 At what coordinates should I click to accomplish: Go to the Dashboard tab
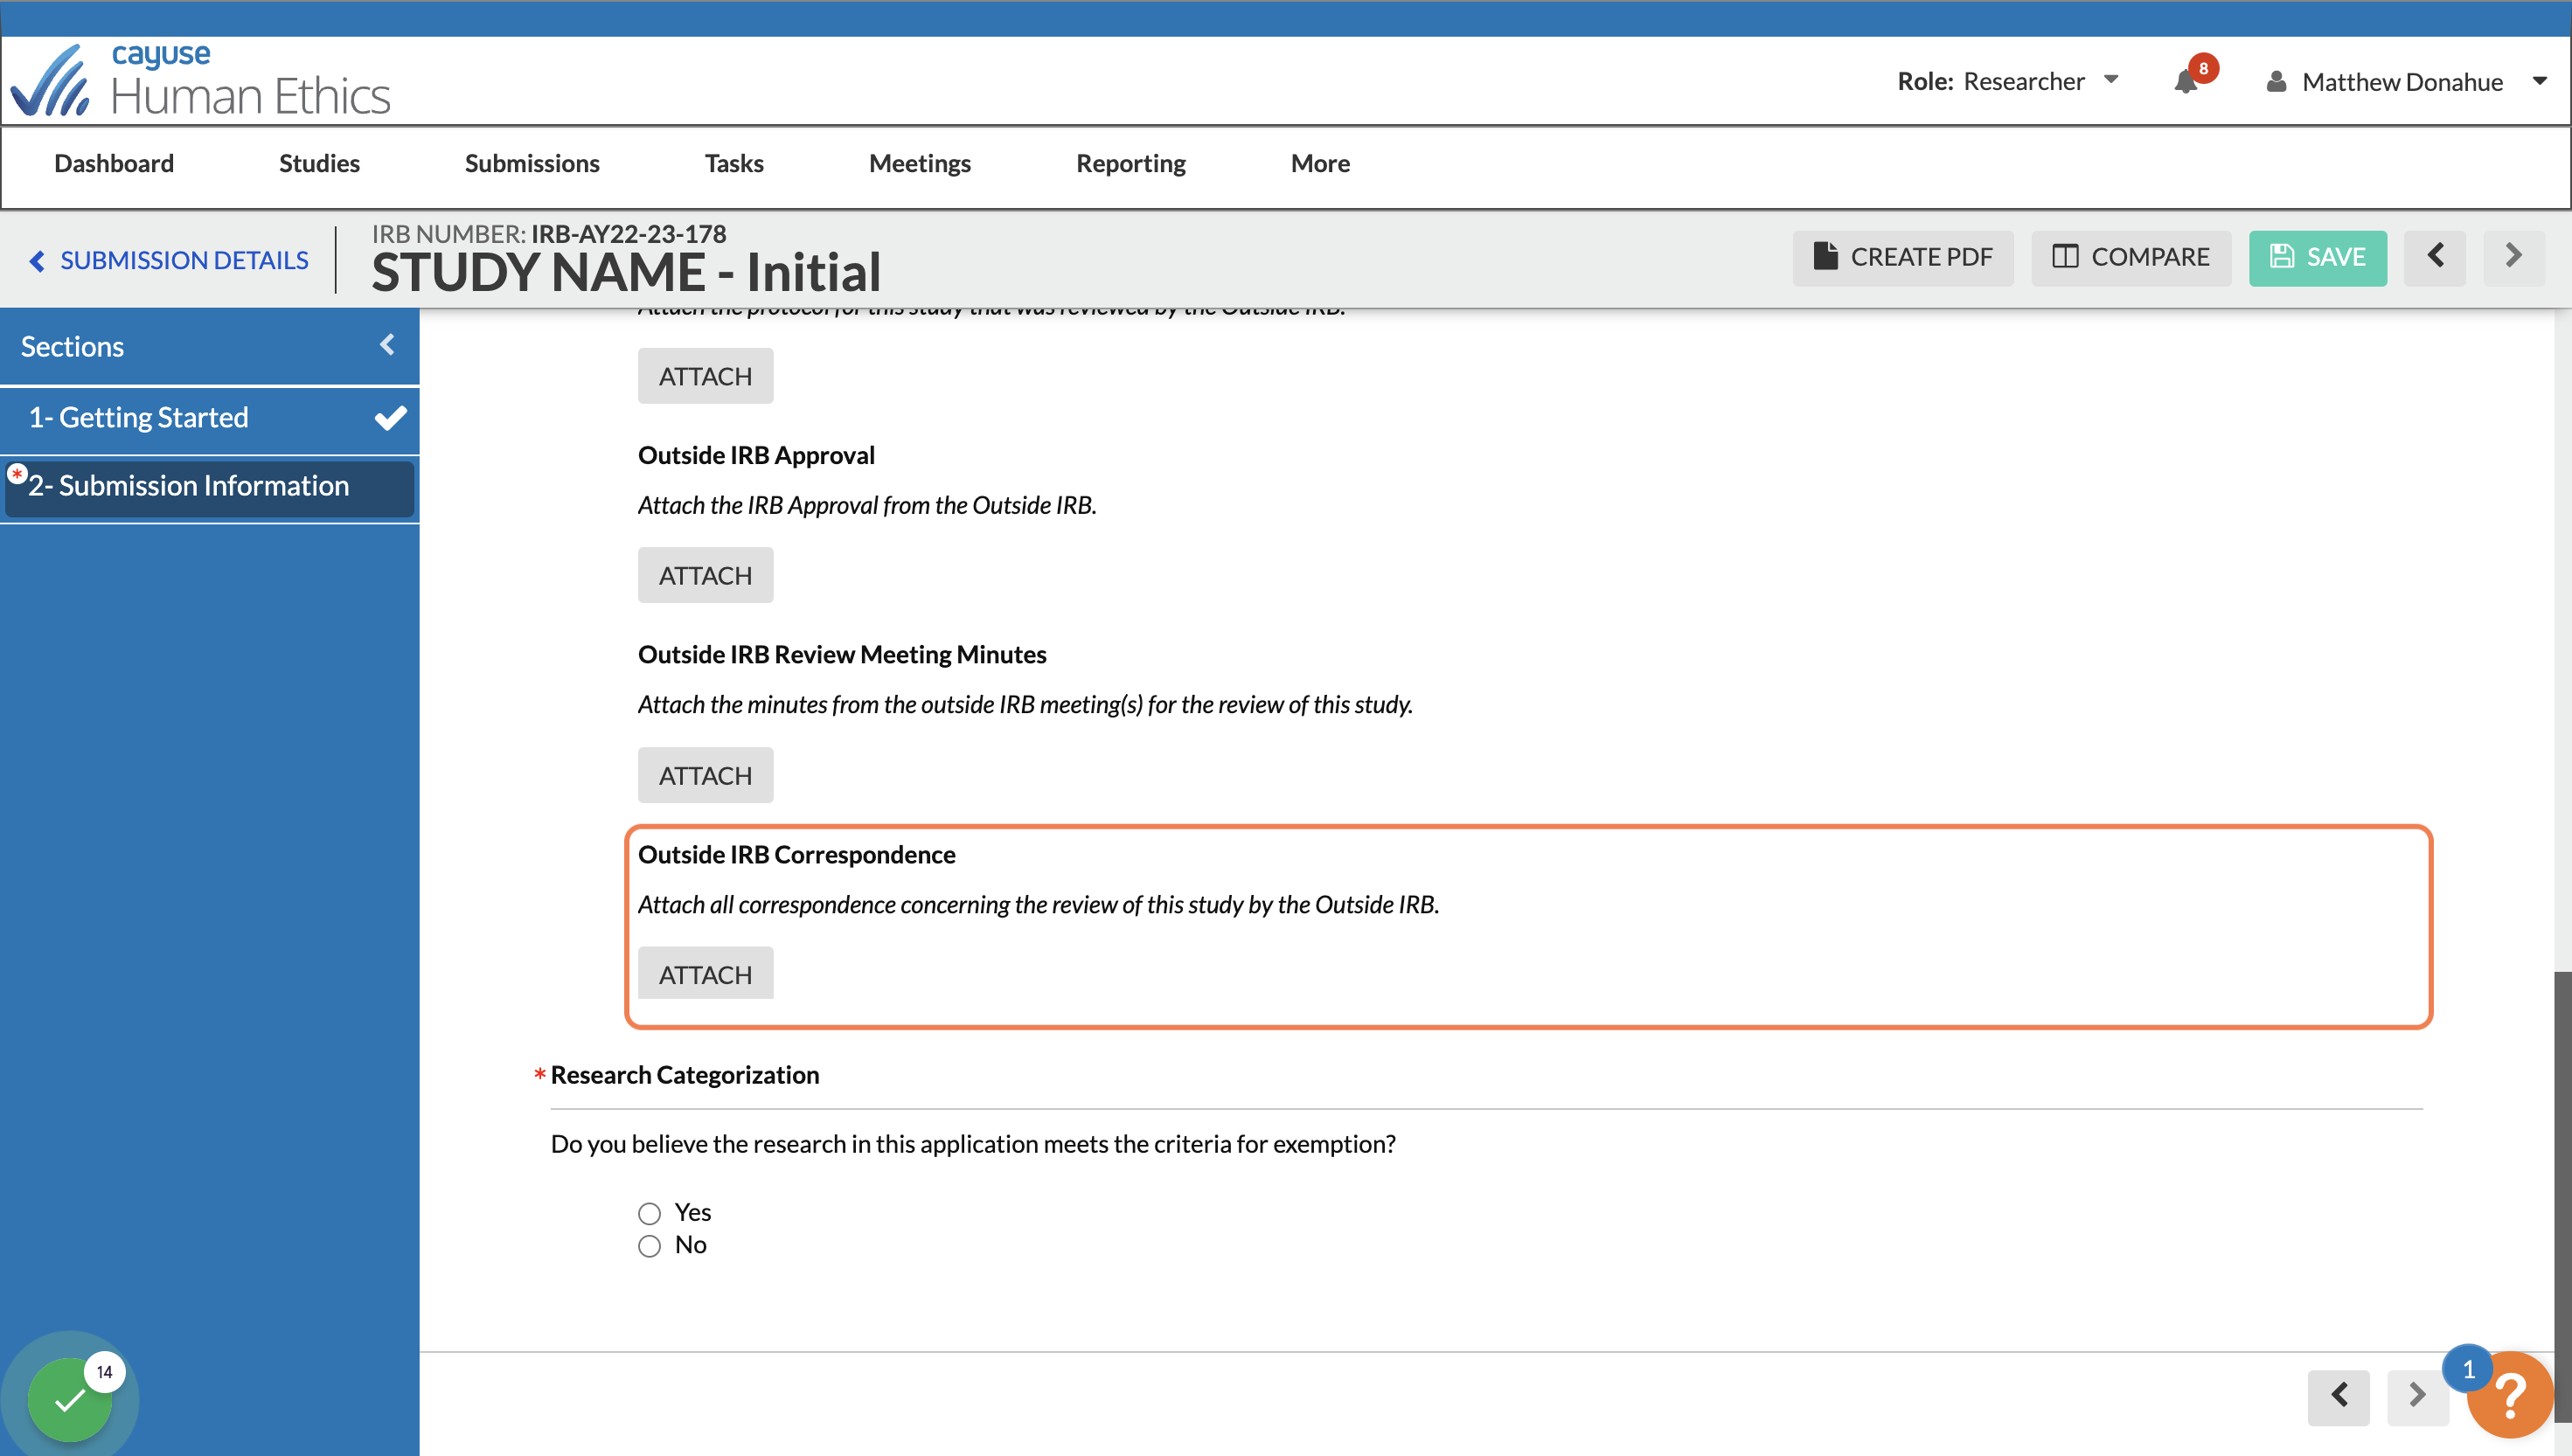click(x=114, y=163)
